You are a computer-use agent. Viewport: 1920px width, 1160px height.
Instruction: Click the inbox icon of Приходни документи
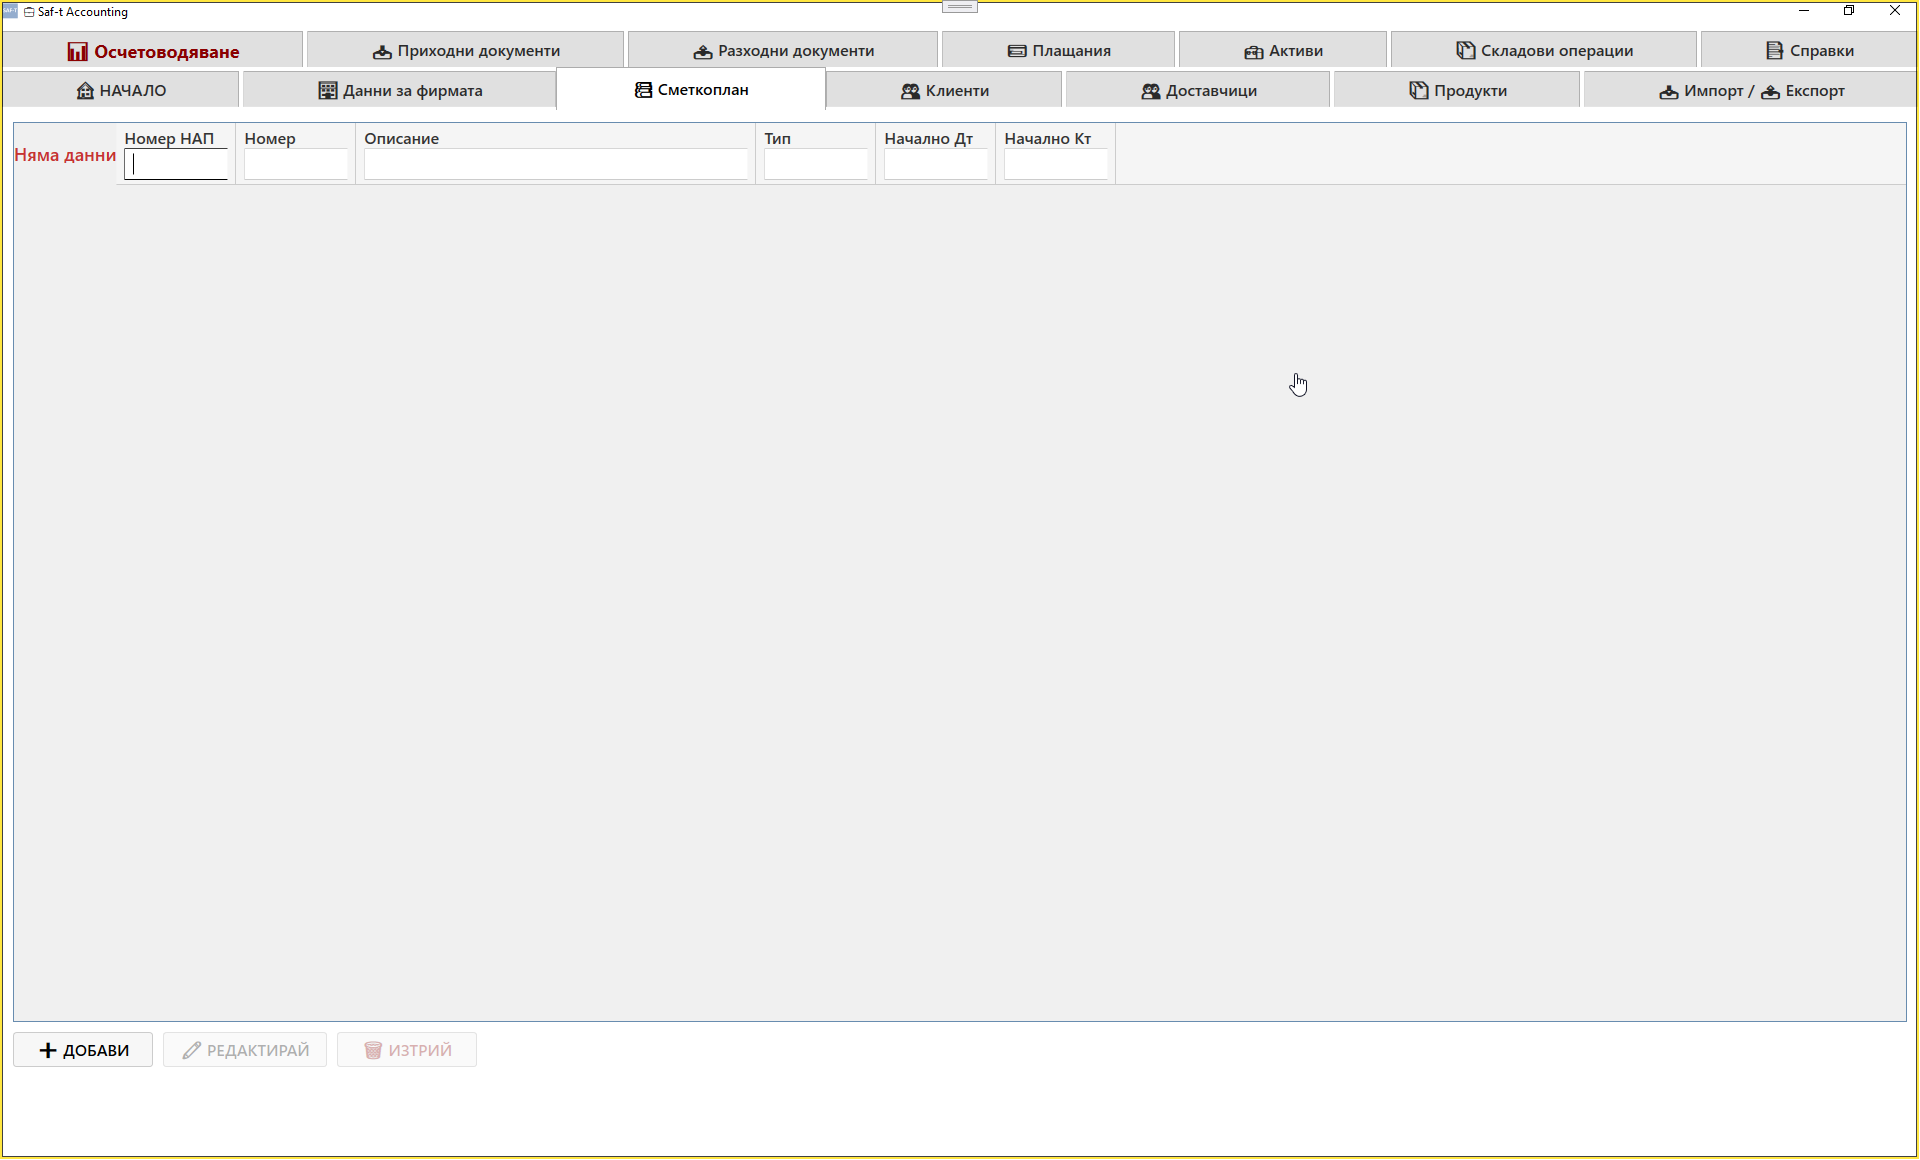click(x=382, y=51)
